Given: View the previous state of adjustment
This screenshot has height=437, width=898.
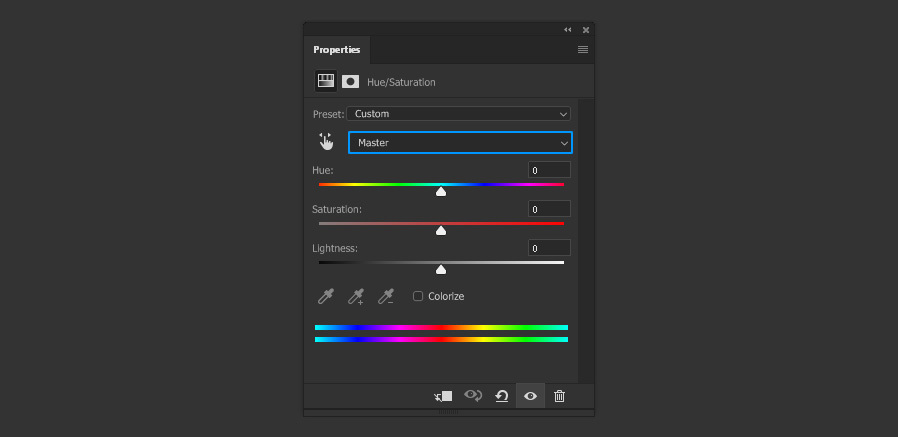Looking at the screenshot, I should 473,395.
